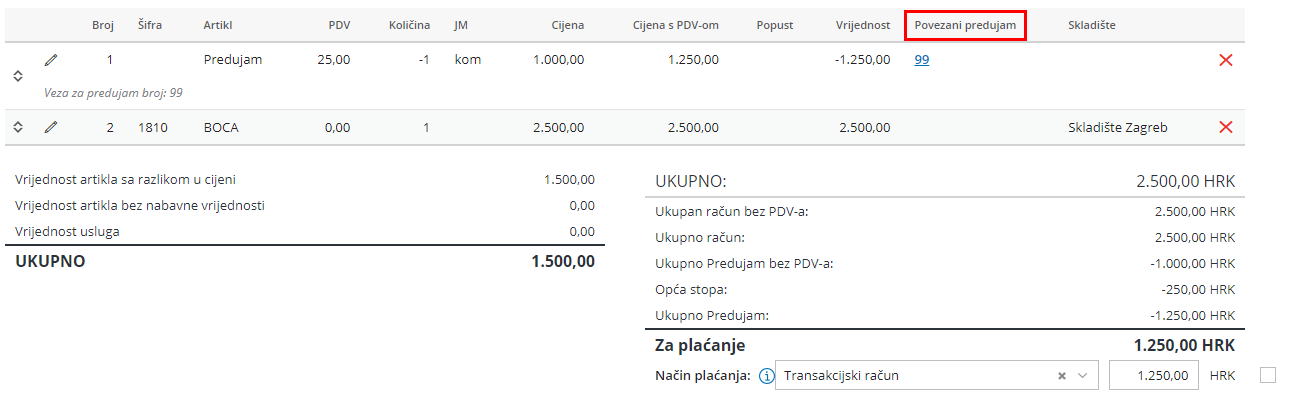Select the Artikl column header
This screenshot has width=1297, height=405.
click(x=218, y=25)
